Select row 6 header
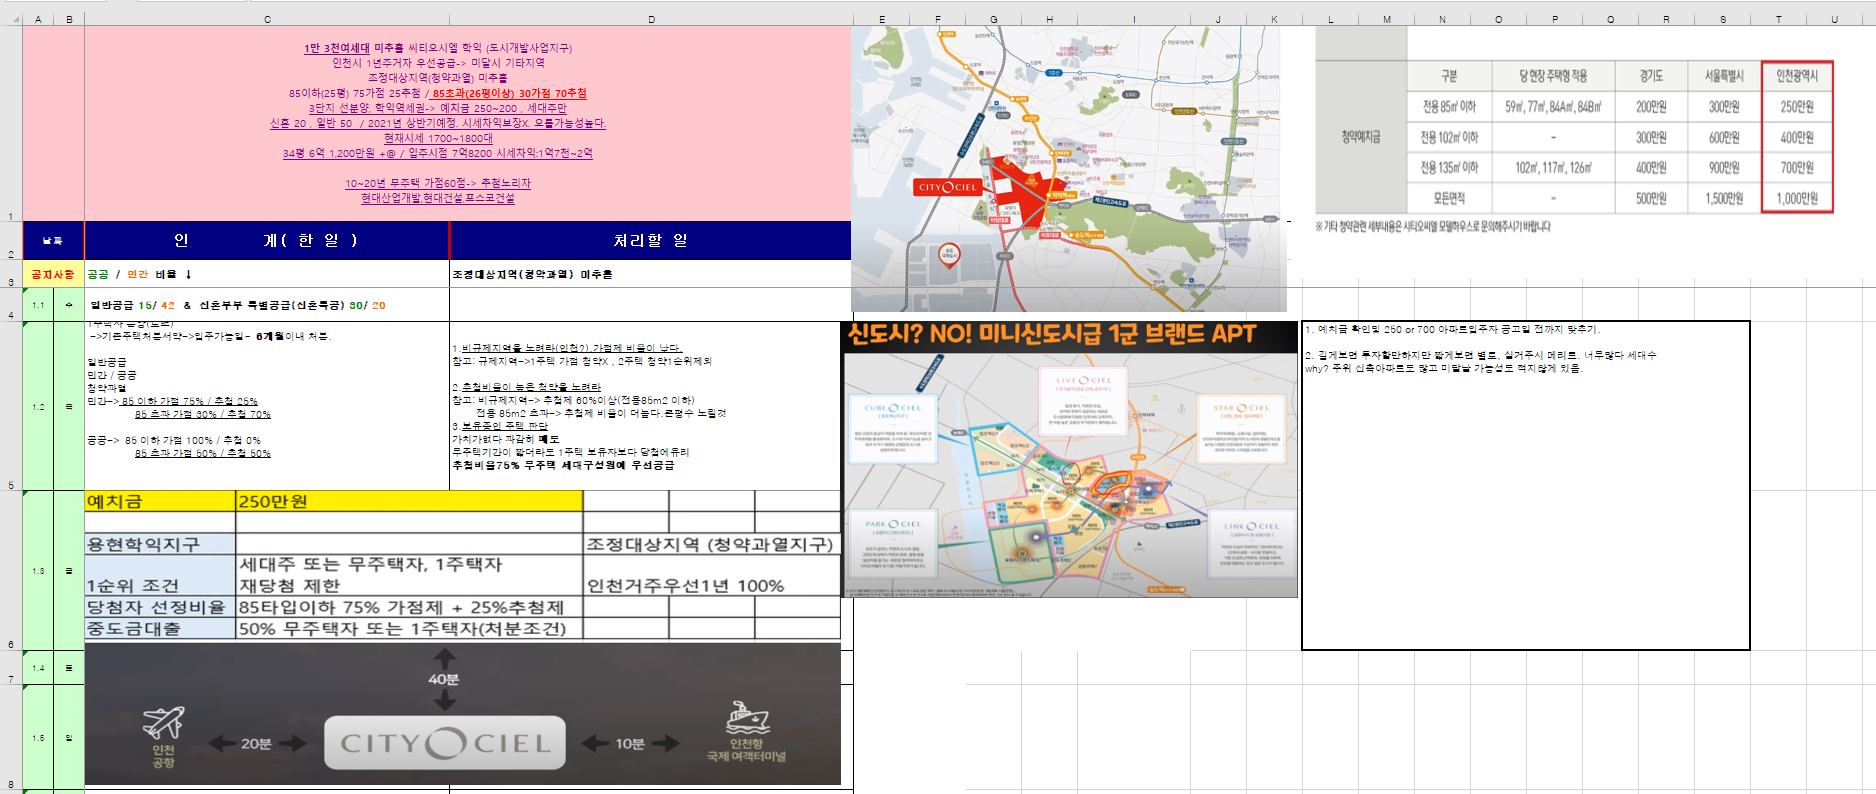Screen dimensions: 1876x794 click(x=11, y=570)
